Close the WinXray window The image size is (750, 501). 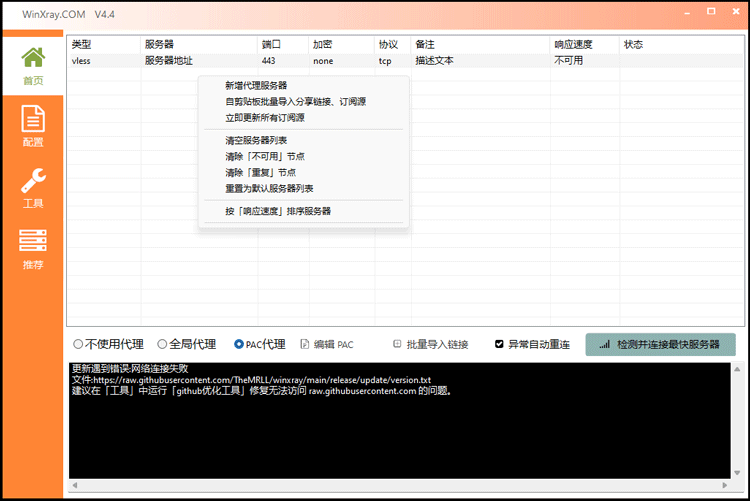(736, 11)
